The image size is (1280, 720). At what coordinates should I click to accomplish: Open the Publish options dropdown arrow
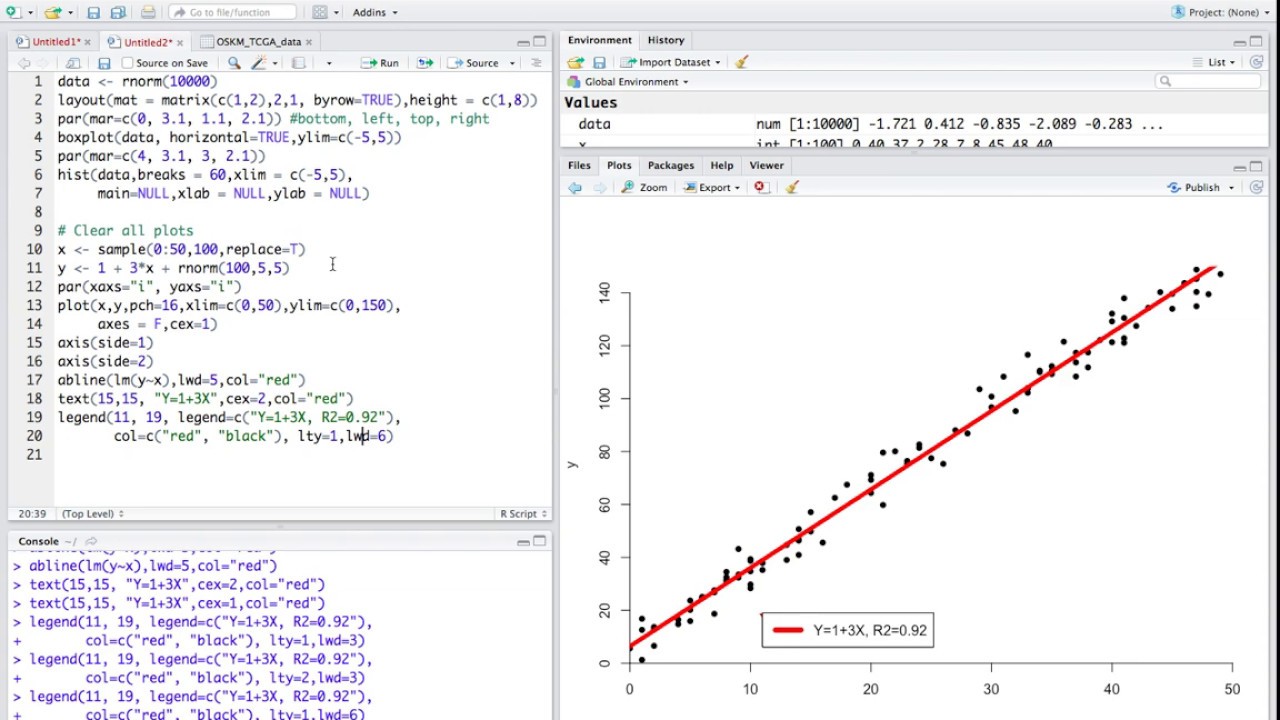[x=1231, y=187]
